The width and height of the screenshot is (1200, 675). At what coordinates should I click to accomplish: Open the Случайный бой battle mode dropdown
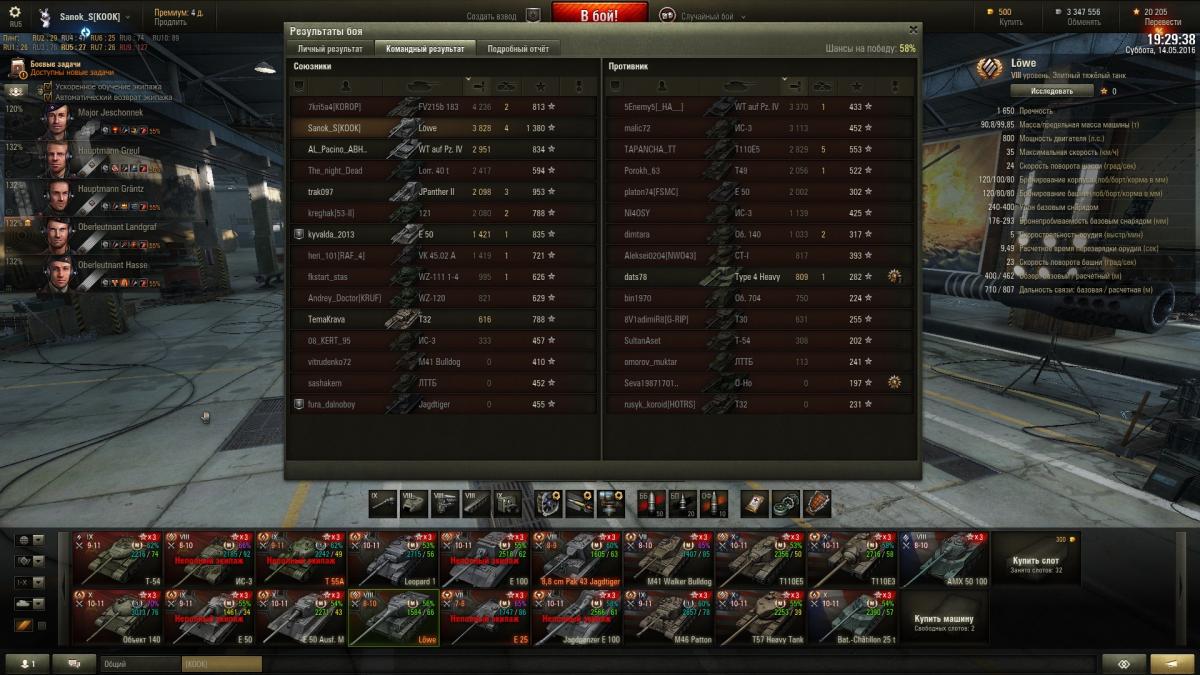[711, 16]
